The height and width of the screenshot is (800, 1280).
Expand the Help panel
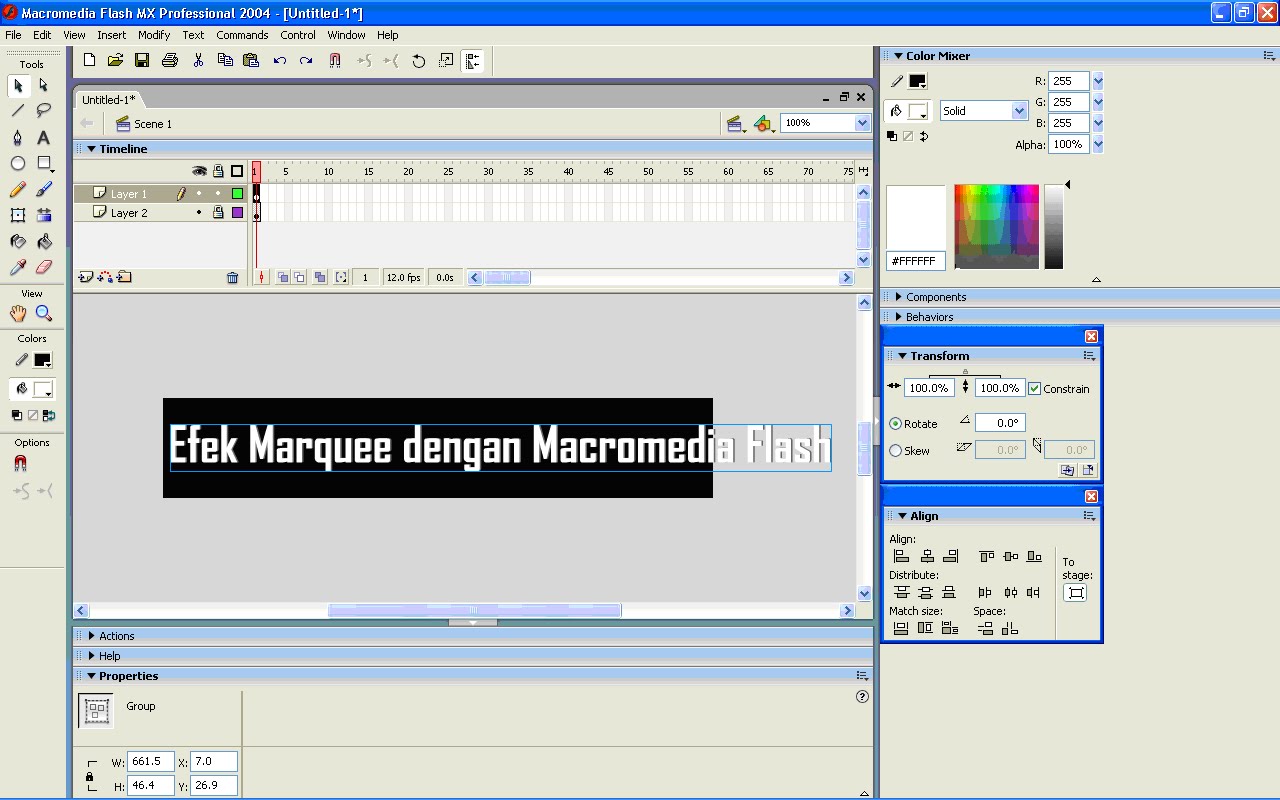tap(92, 656)
